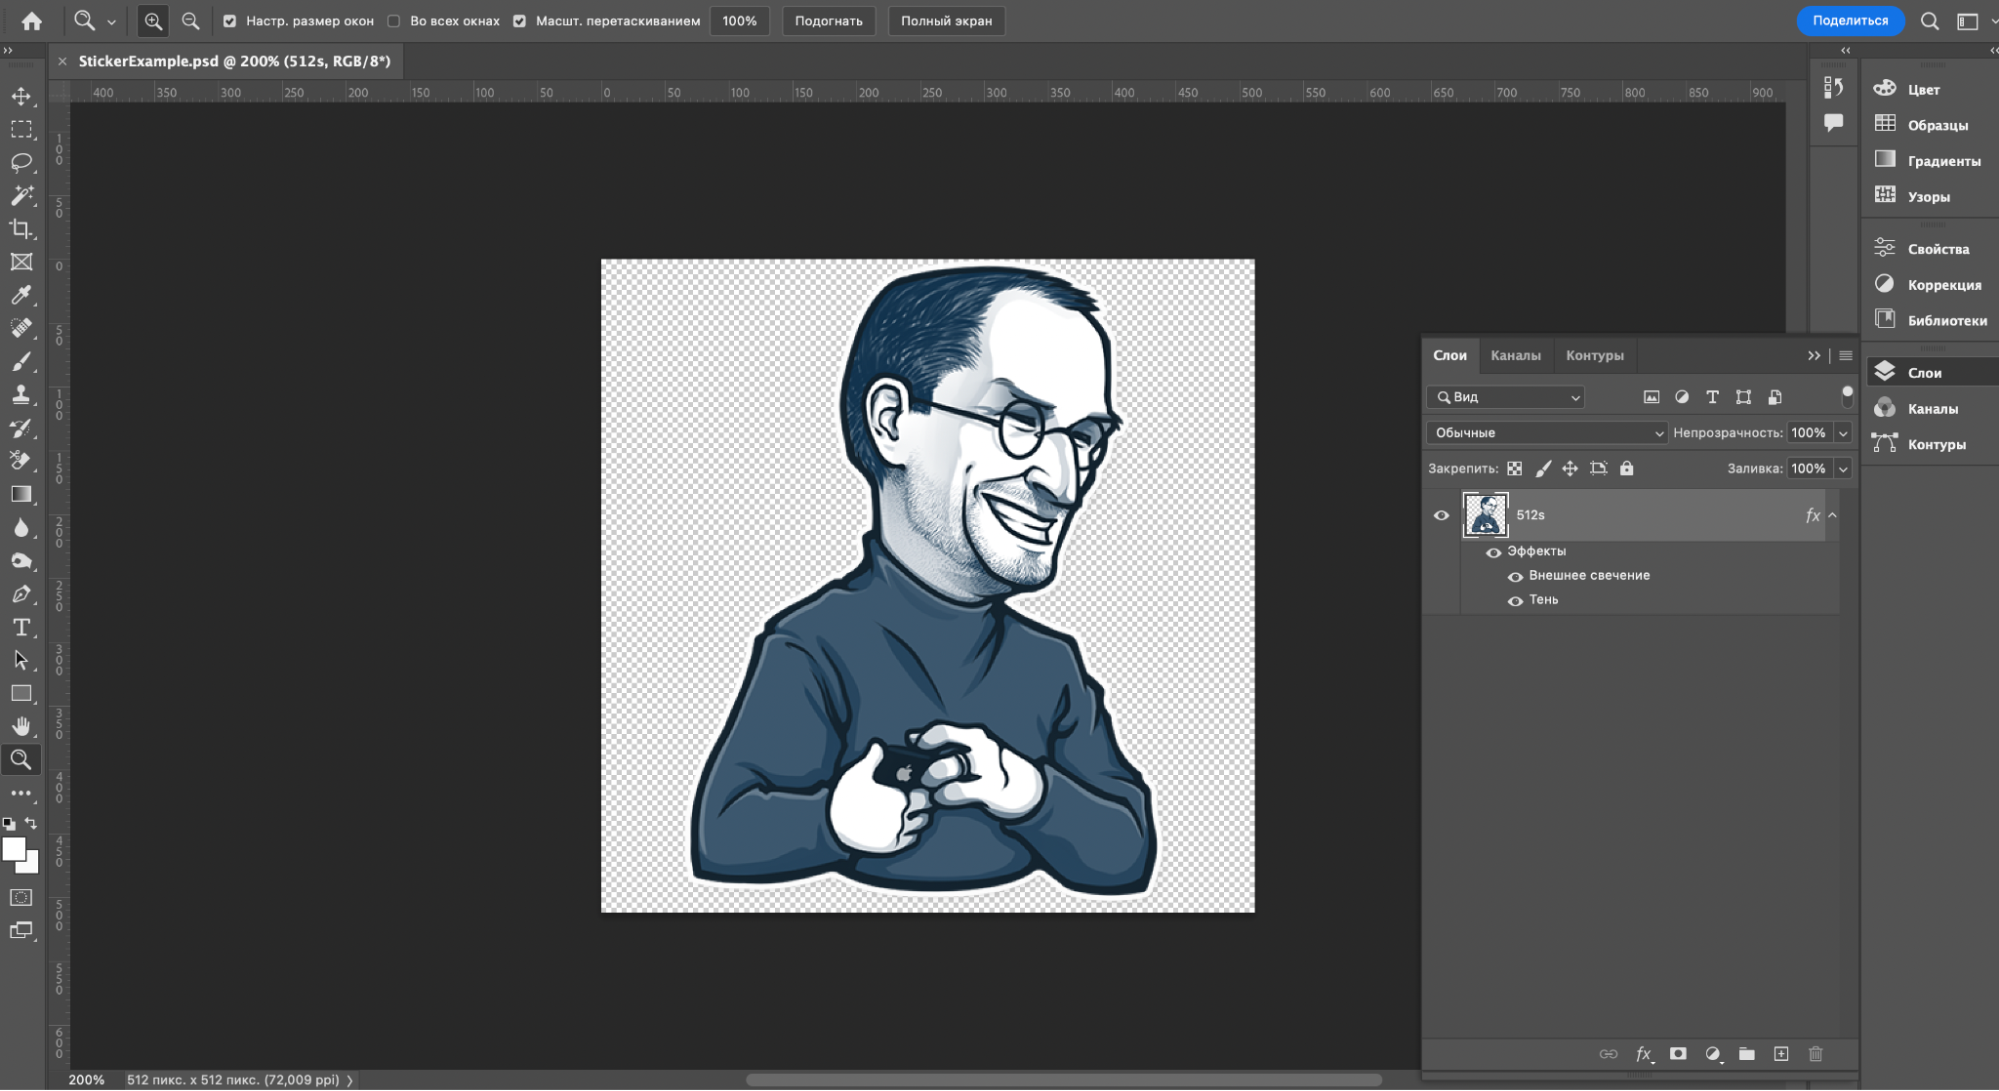1999x1091 pixels.
Task: Open the status bar info arrow
Action: click(x=350, y=1080)
